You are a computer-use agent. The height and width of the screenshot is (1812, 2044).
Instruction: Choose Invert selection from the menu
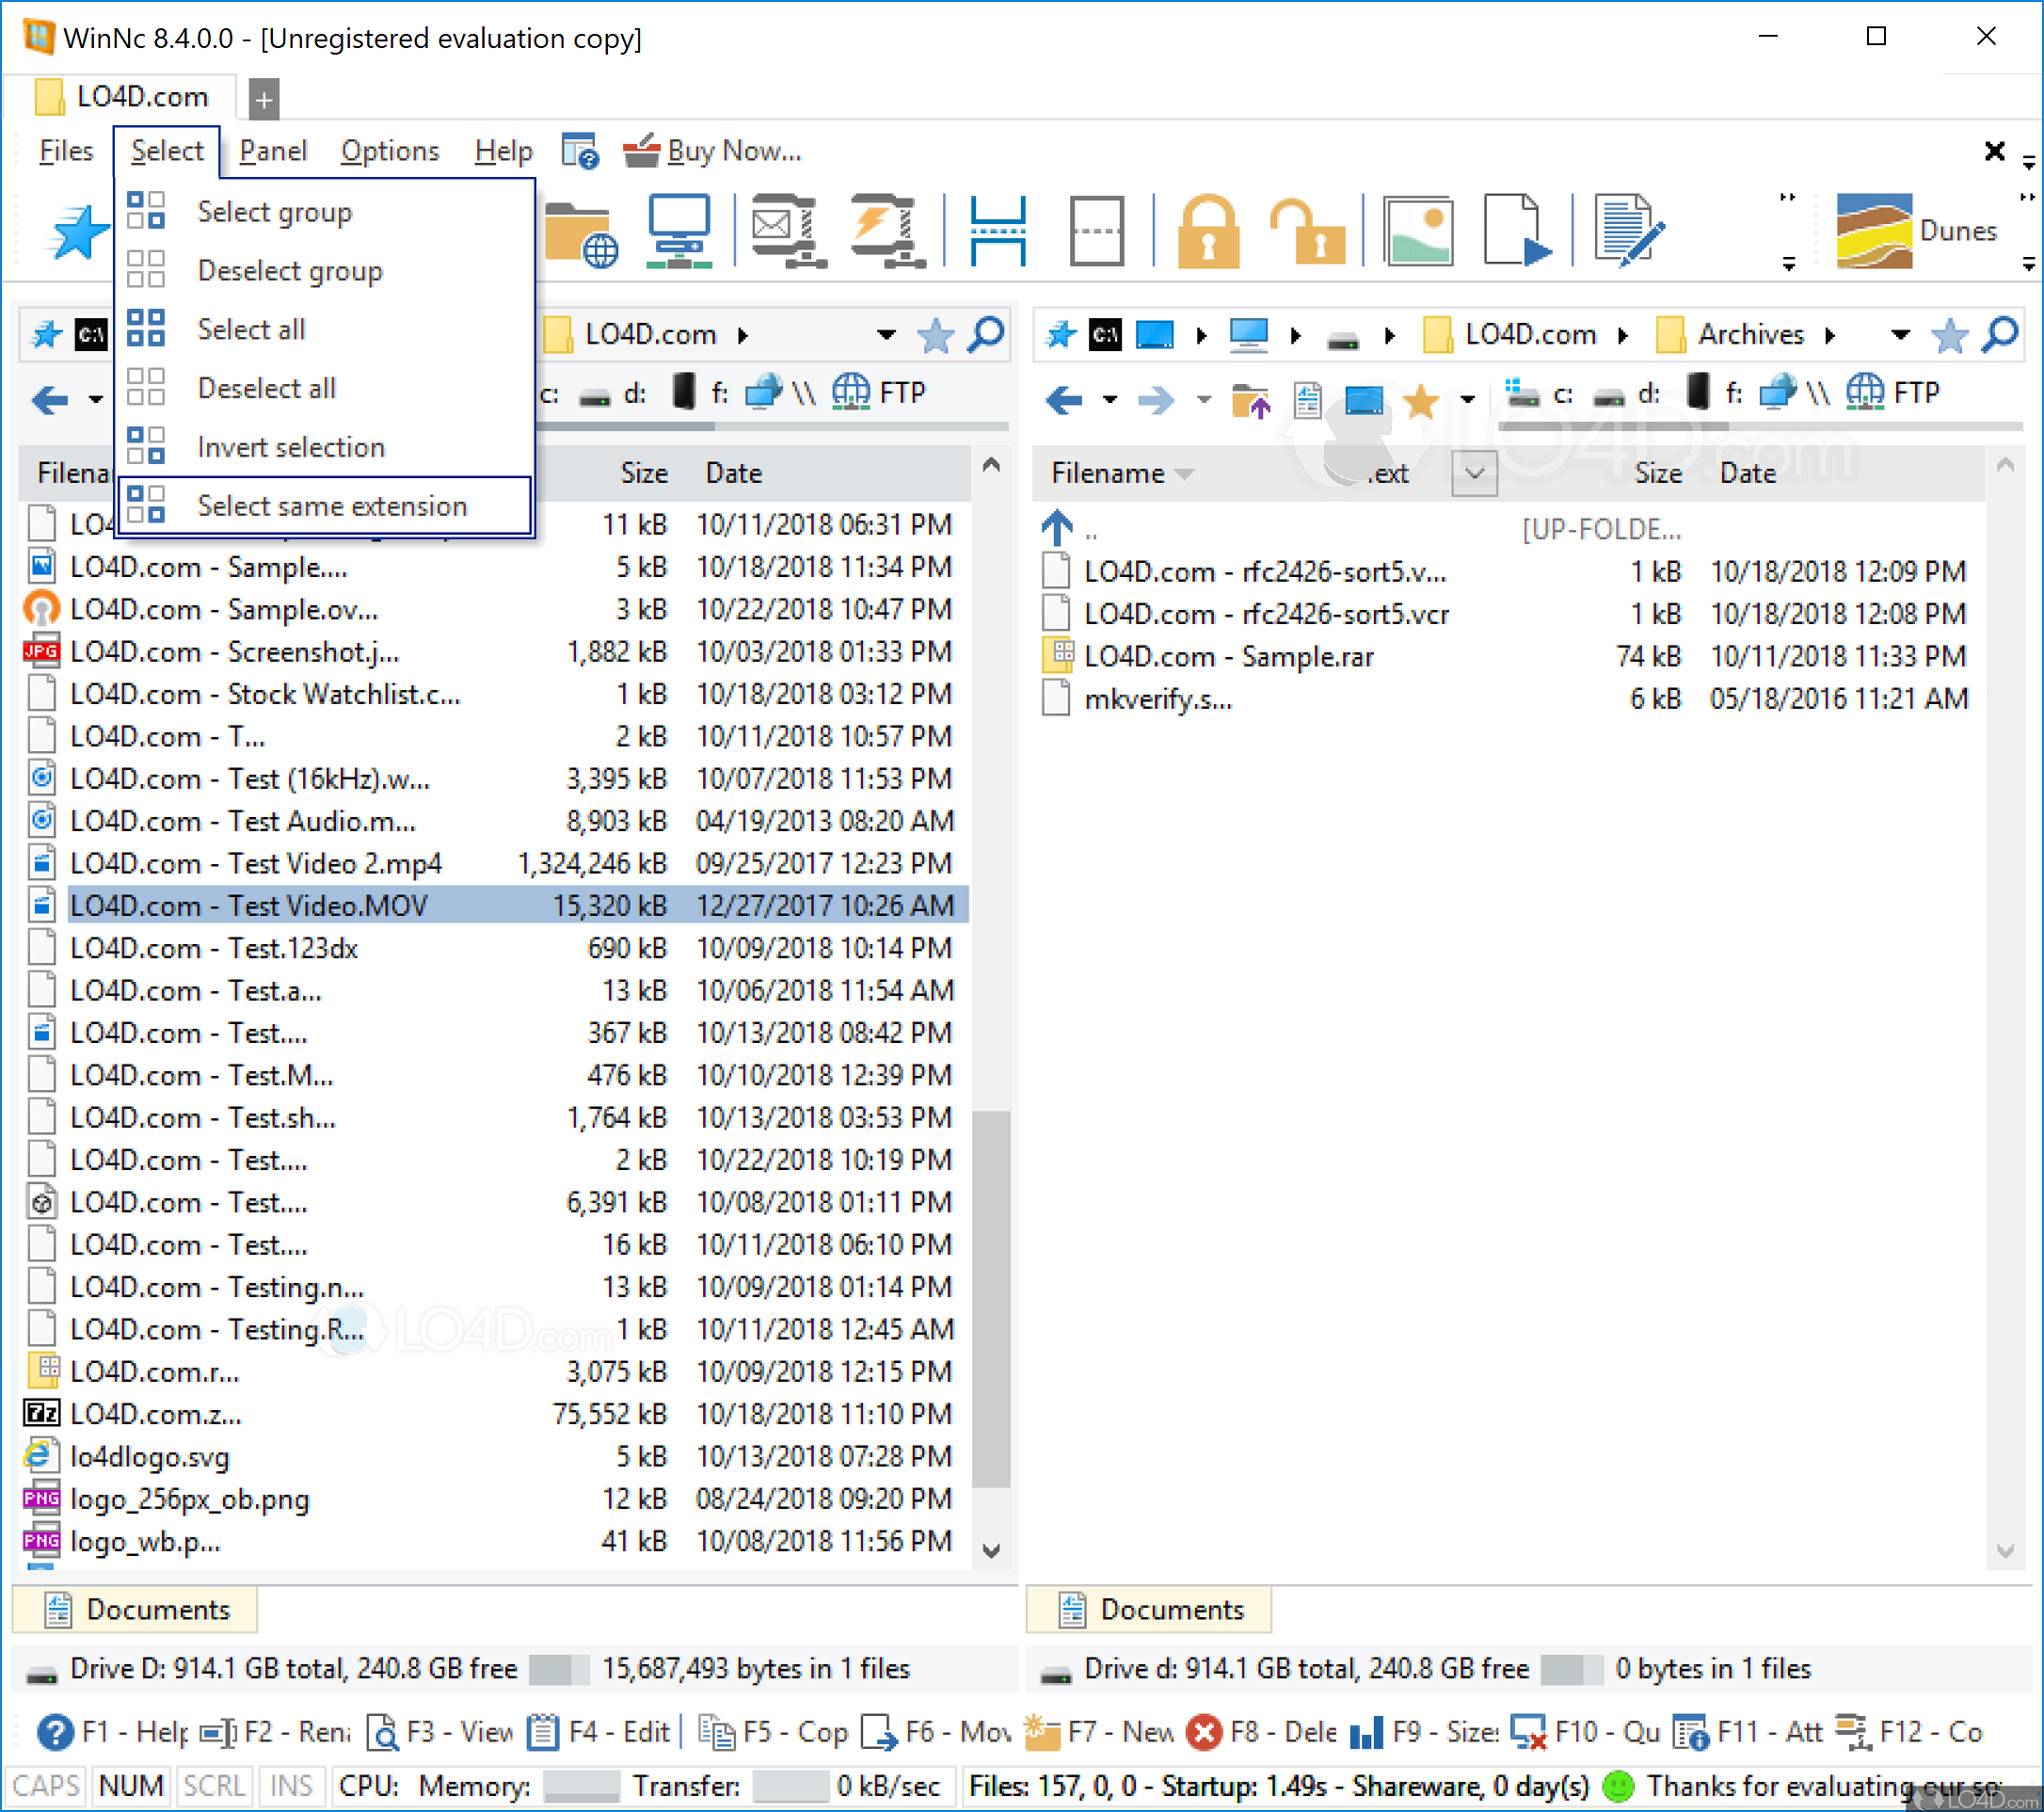(x=326, y=448)
